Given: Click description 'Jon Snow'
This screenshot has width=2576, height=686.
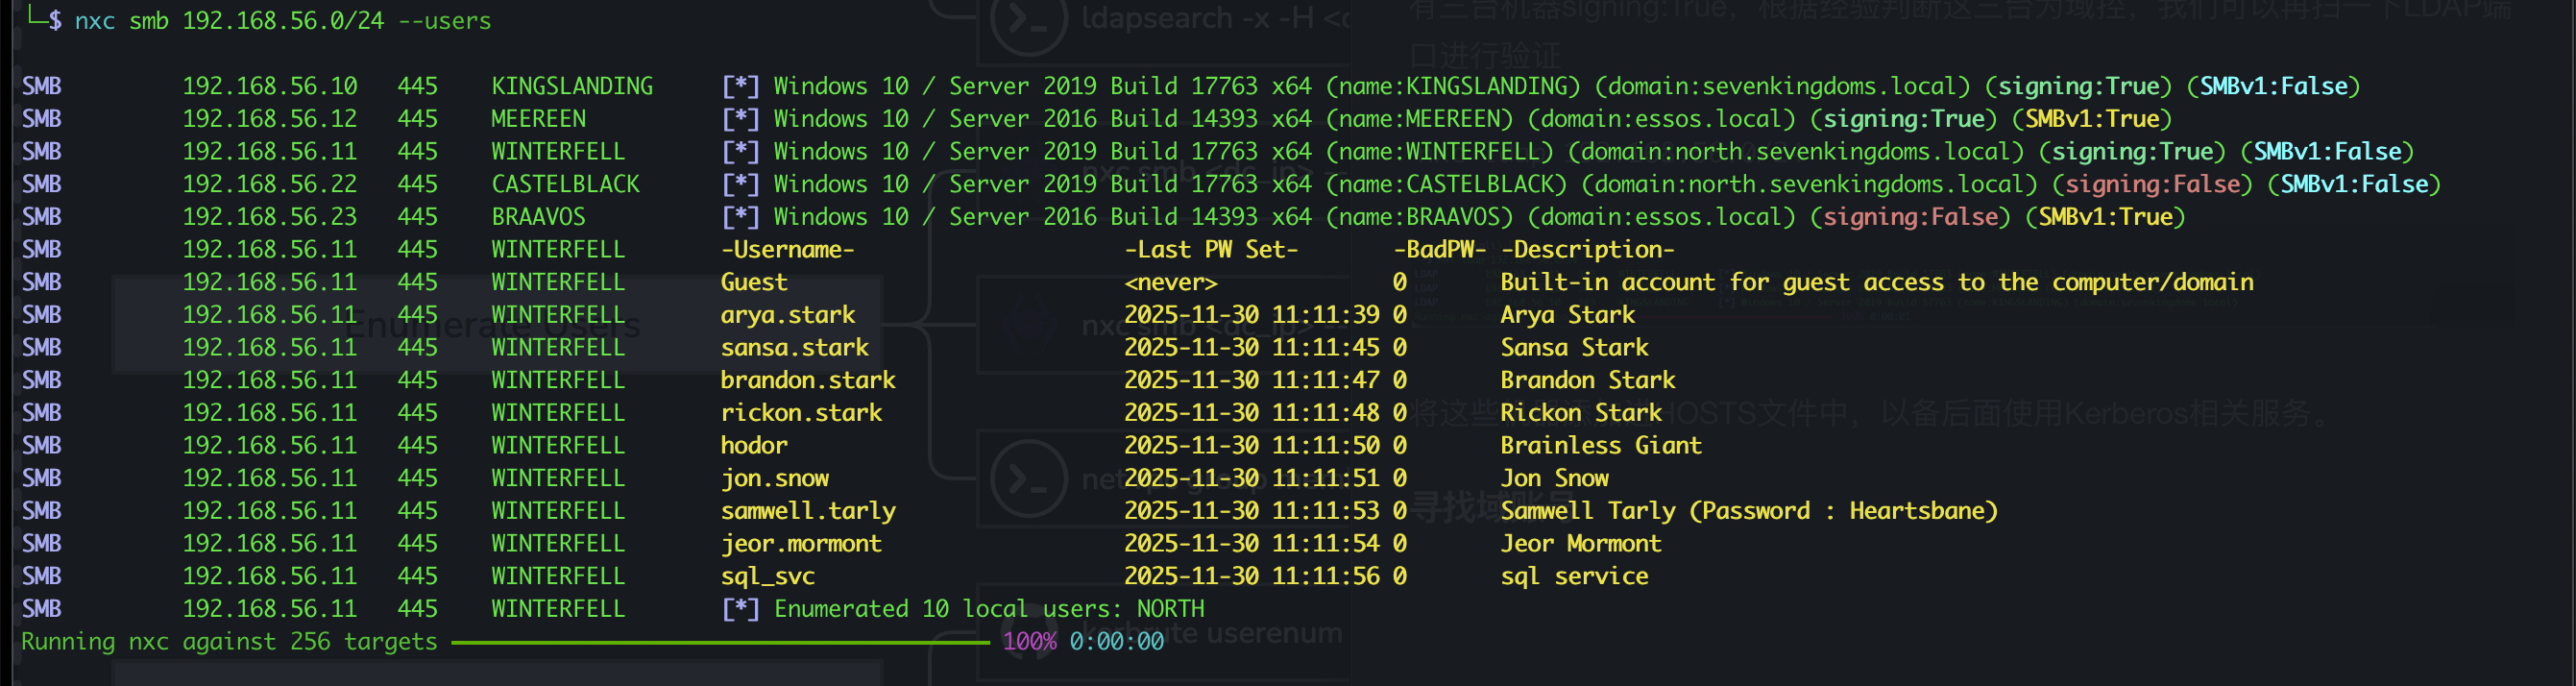Looking at the screenshot, I should click(x=1554, y=479).
